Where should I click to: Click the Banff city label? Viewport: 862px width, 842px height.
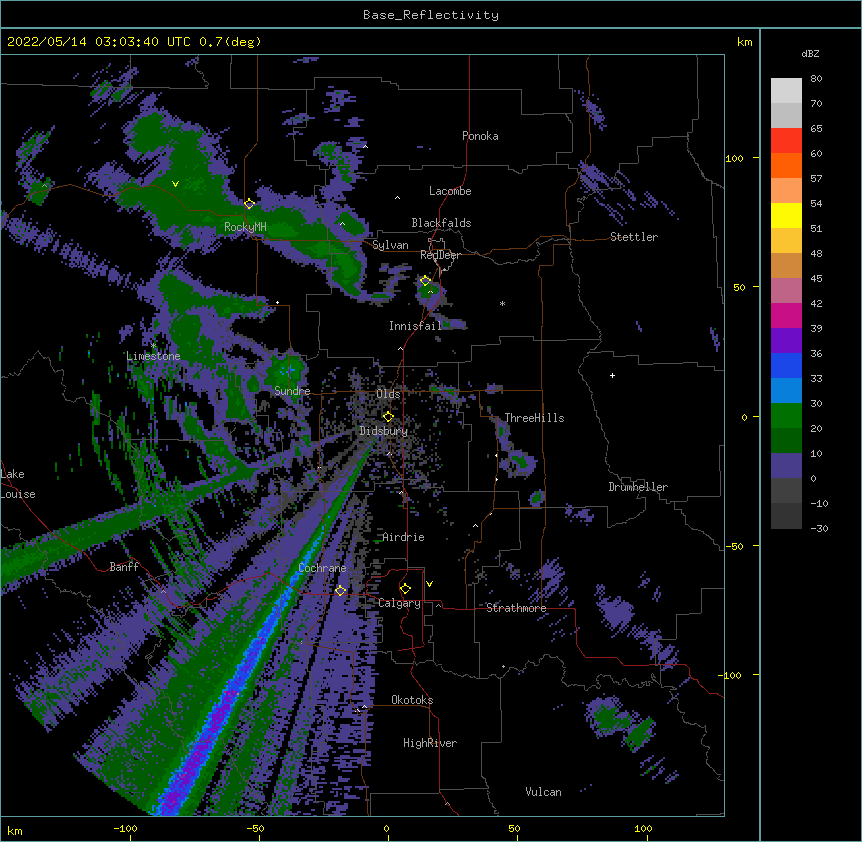(124, 567)
